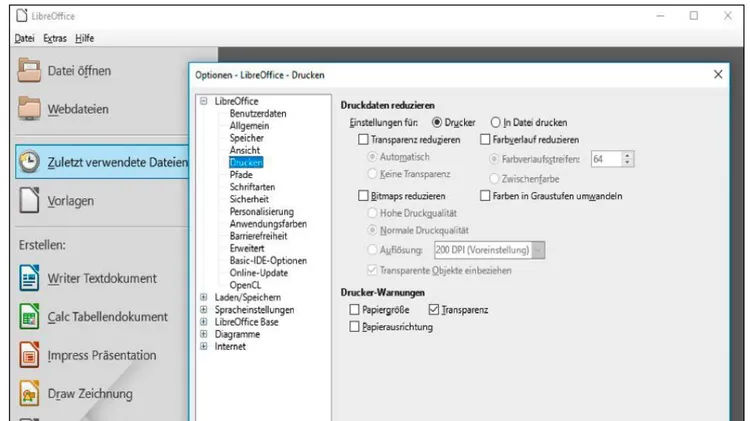This screenshot has width=750, height=421.
Task: Select Ansicht in the options tree
Action: 244,150
